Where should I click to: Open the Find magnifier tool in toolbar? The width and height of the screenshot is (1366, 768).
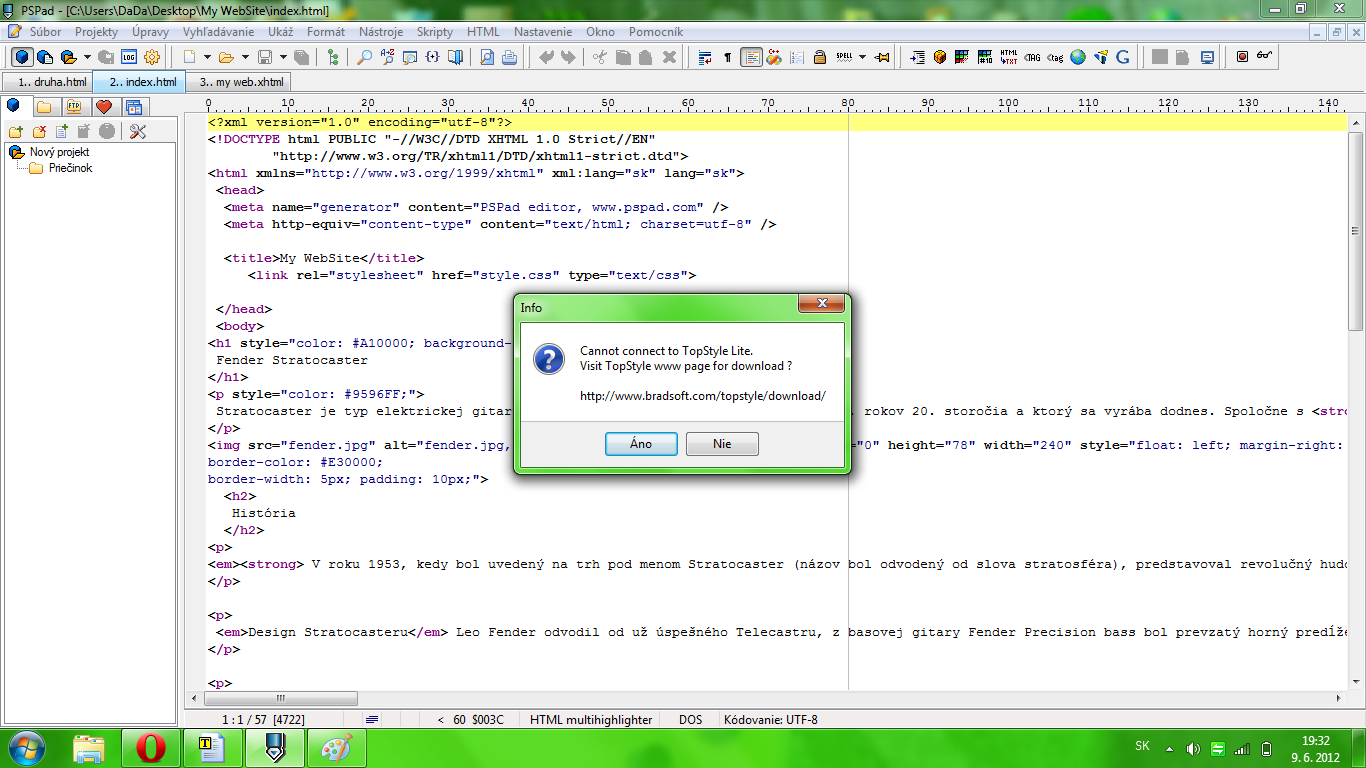point(365,57)
